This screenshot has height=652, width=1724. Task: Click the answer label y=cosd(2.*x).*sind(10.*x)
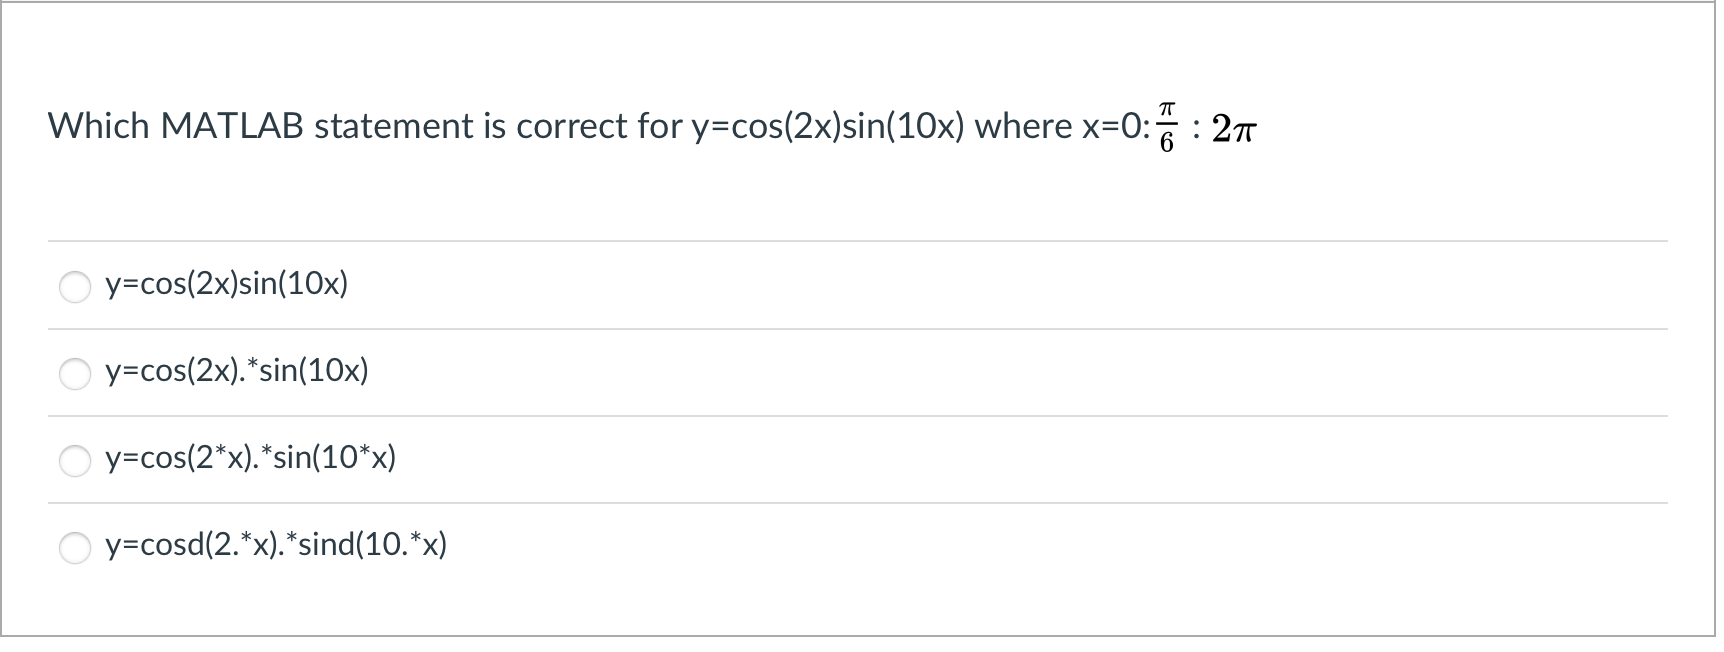pyautogui.click(x=276, y=546)
